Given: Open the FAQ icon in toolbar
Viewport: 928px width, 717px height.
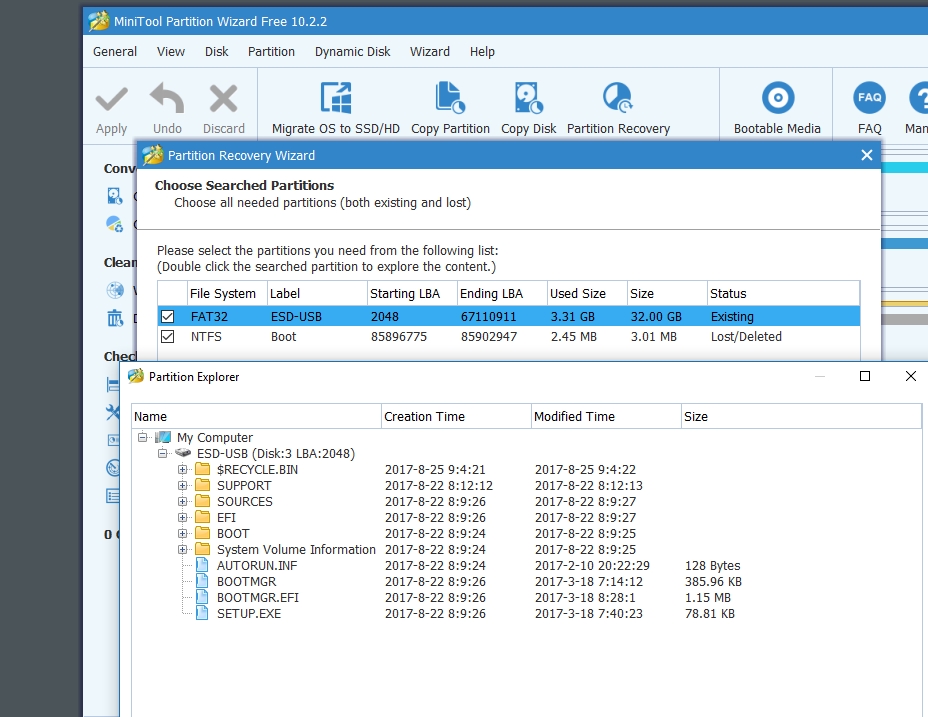Looking at the screenshot, I should click(869, 98).
